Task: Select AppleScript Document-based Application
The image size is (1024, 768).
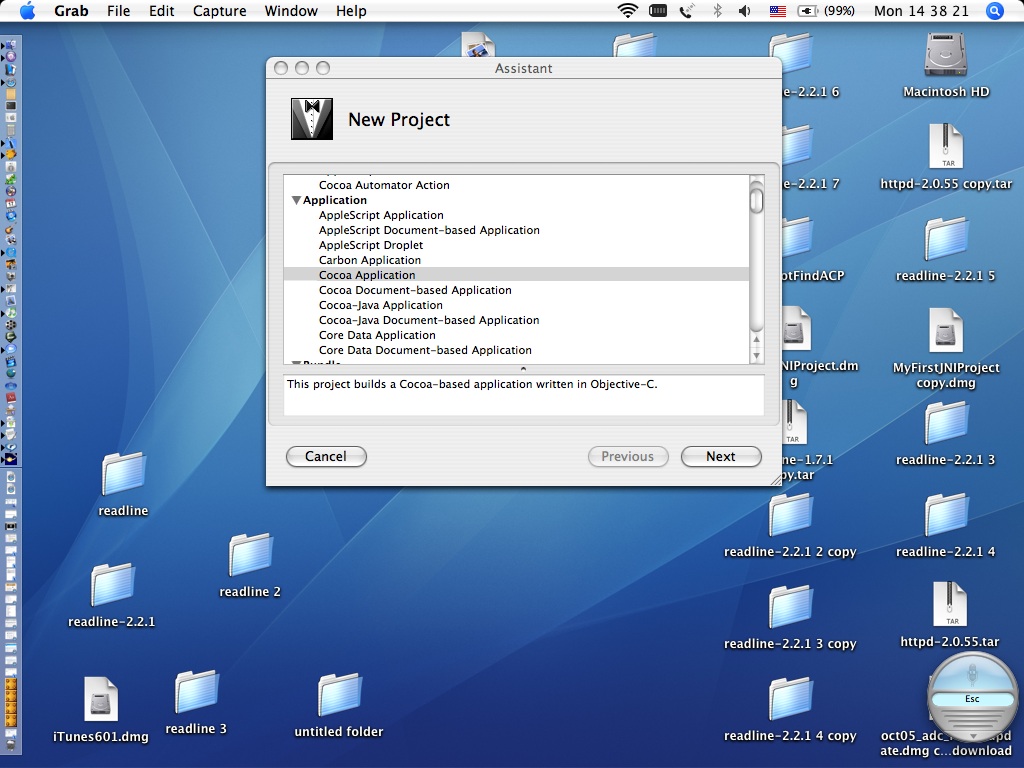Action: pyautogui.click(x=429, y=231)
